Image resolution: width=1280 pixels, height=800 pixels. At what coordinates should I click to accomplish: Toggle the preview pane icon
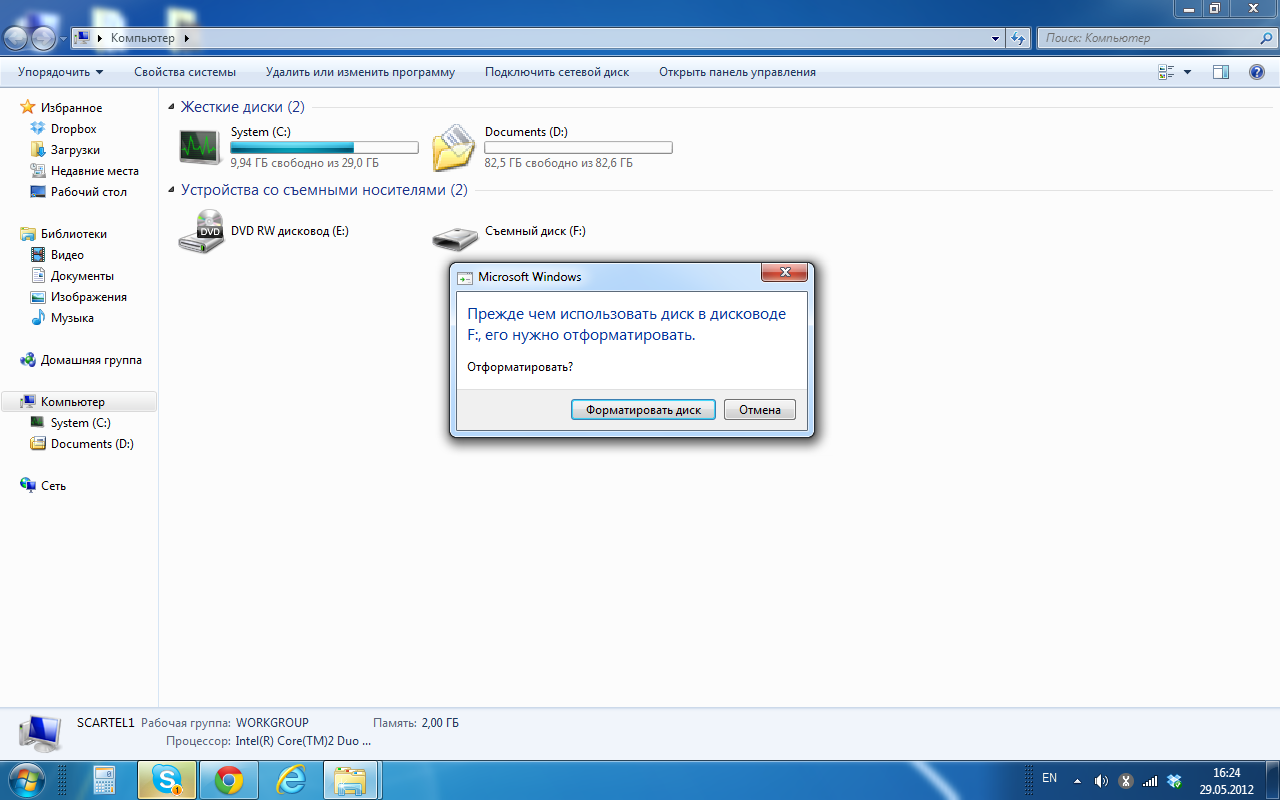[x=1220, y=72]
